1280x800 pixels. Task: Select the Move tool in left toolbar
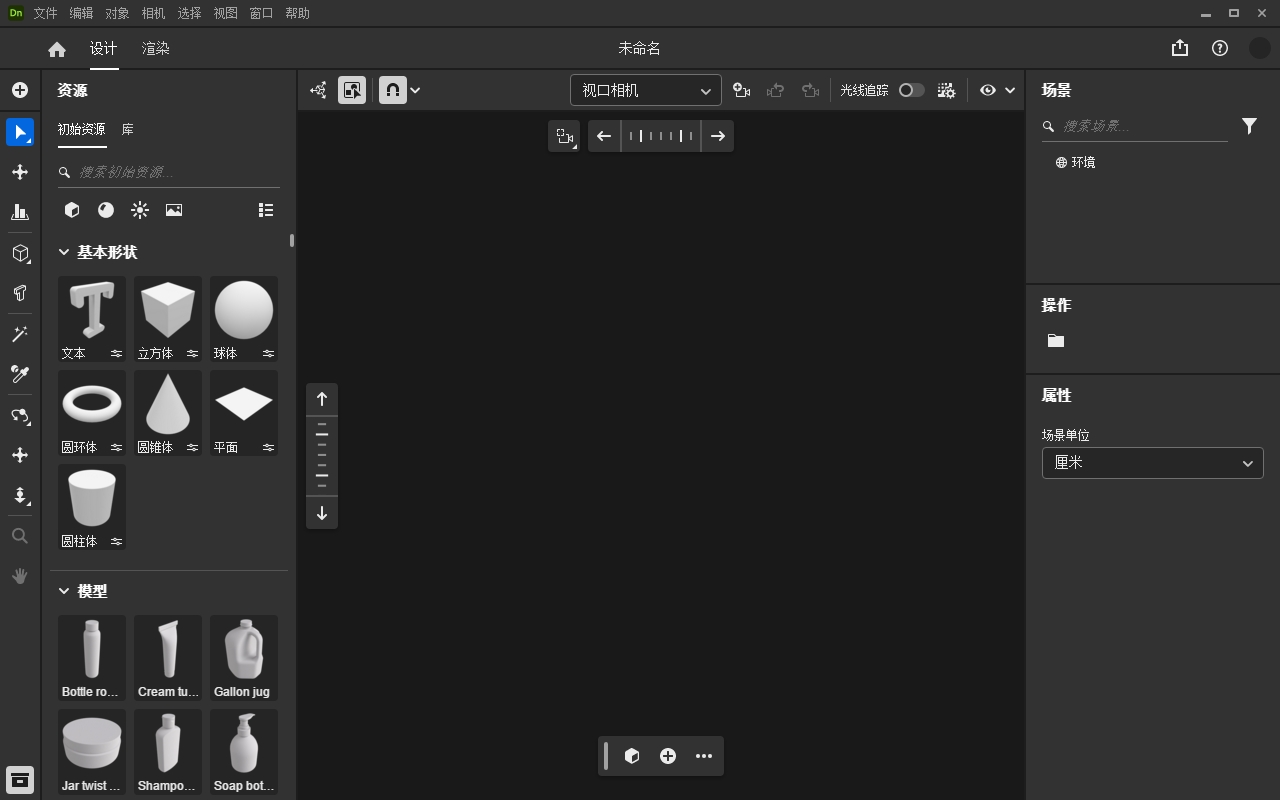(x=20, y=171)
